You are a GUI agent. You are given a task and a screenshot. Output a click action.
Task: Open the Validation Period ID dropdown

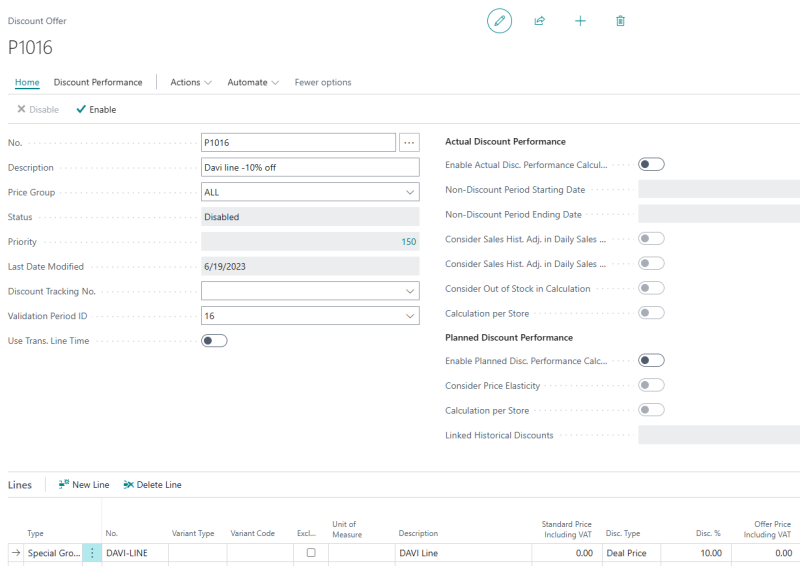coord(410,316)
